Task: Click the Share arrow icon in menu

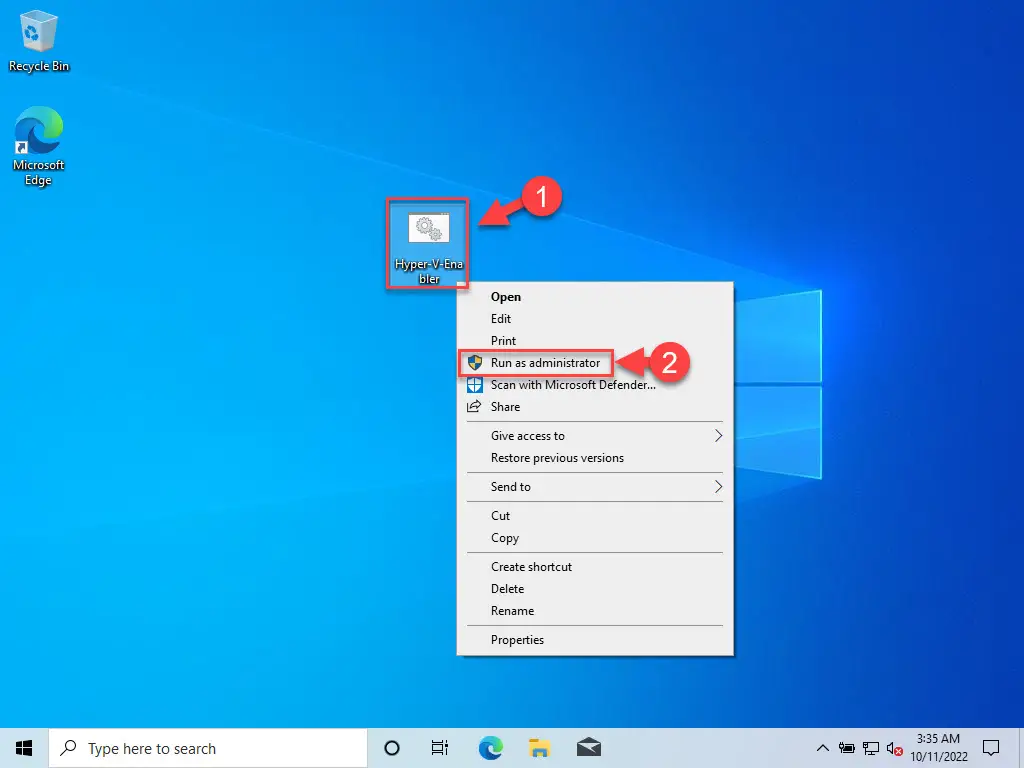Action: 474,407
